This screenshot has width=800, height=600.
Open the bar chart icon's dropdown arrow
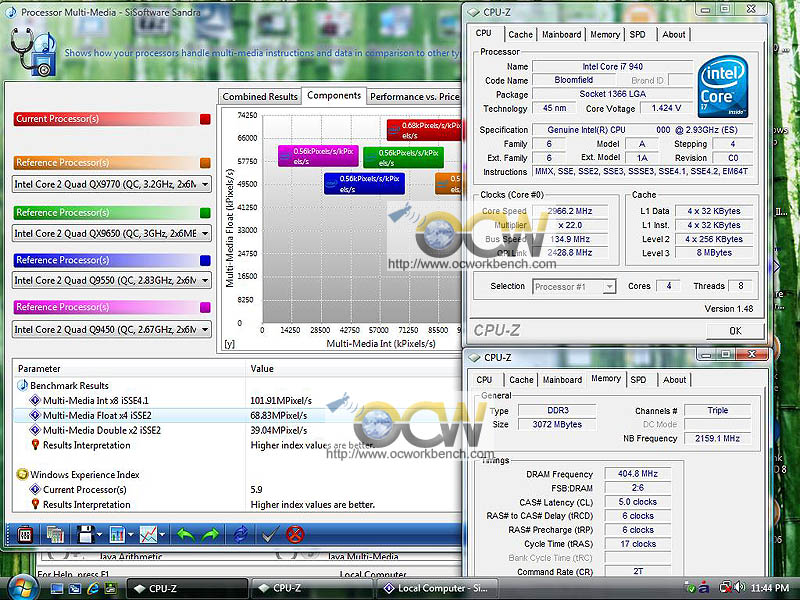click(131, 535)
